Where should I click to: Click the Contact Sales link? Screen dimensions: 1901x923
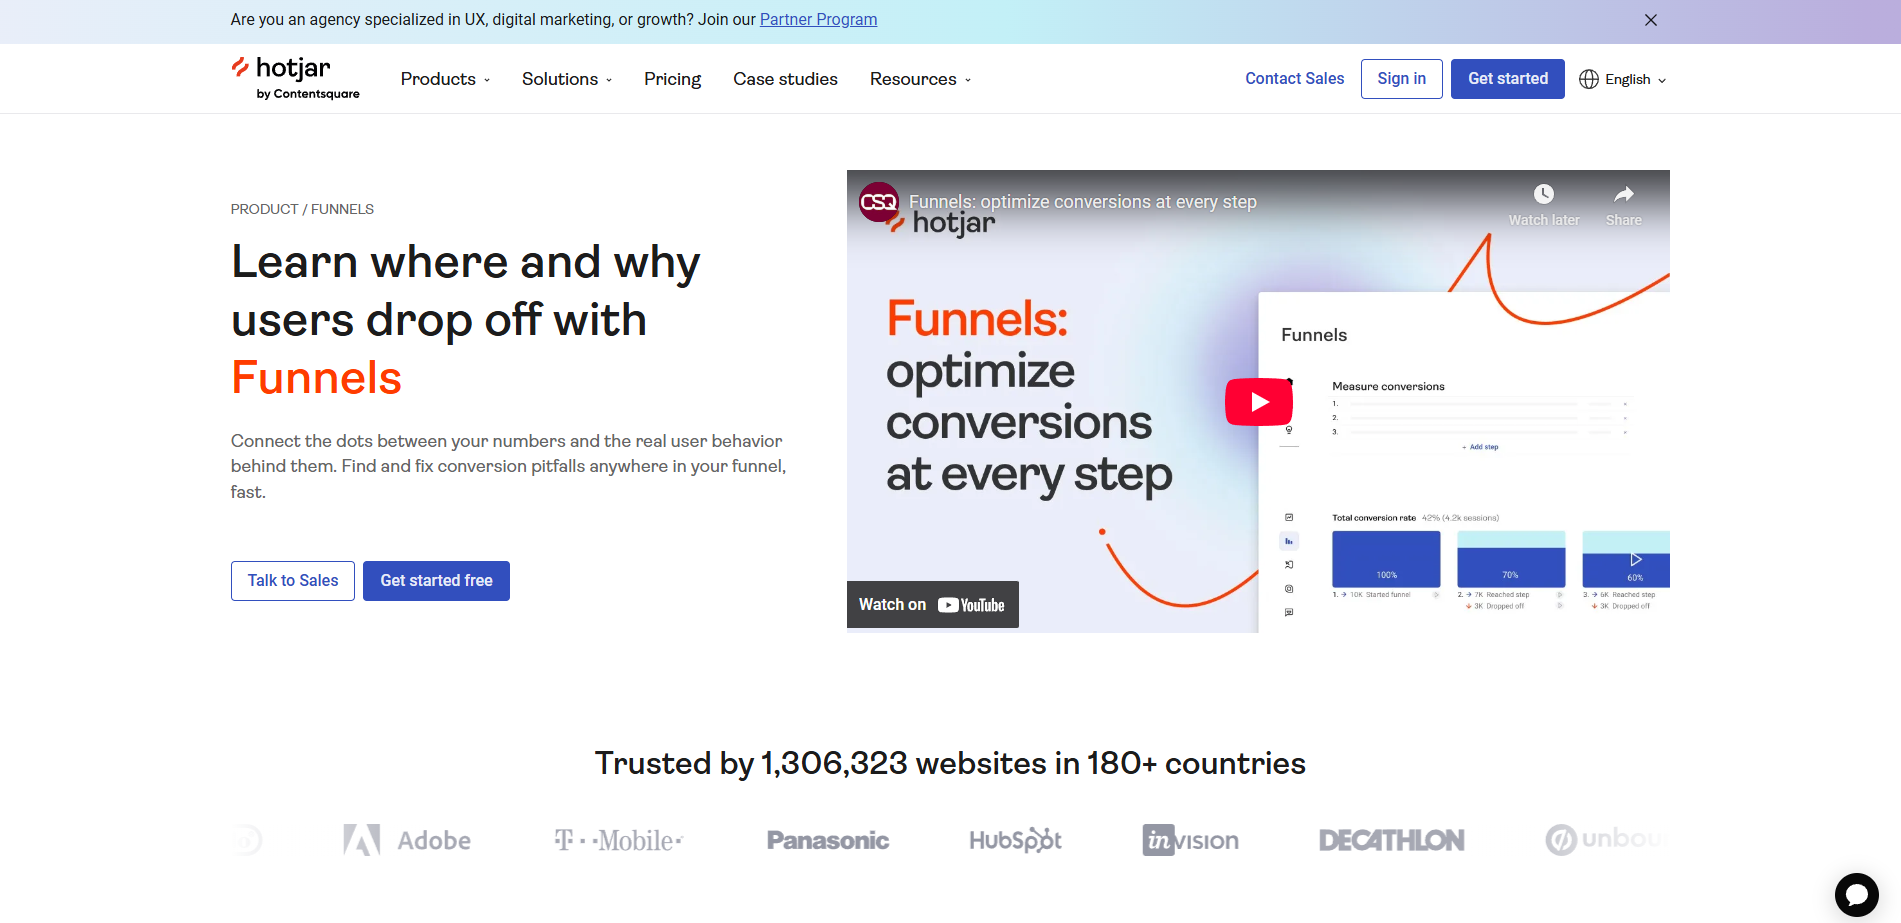1294,78
